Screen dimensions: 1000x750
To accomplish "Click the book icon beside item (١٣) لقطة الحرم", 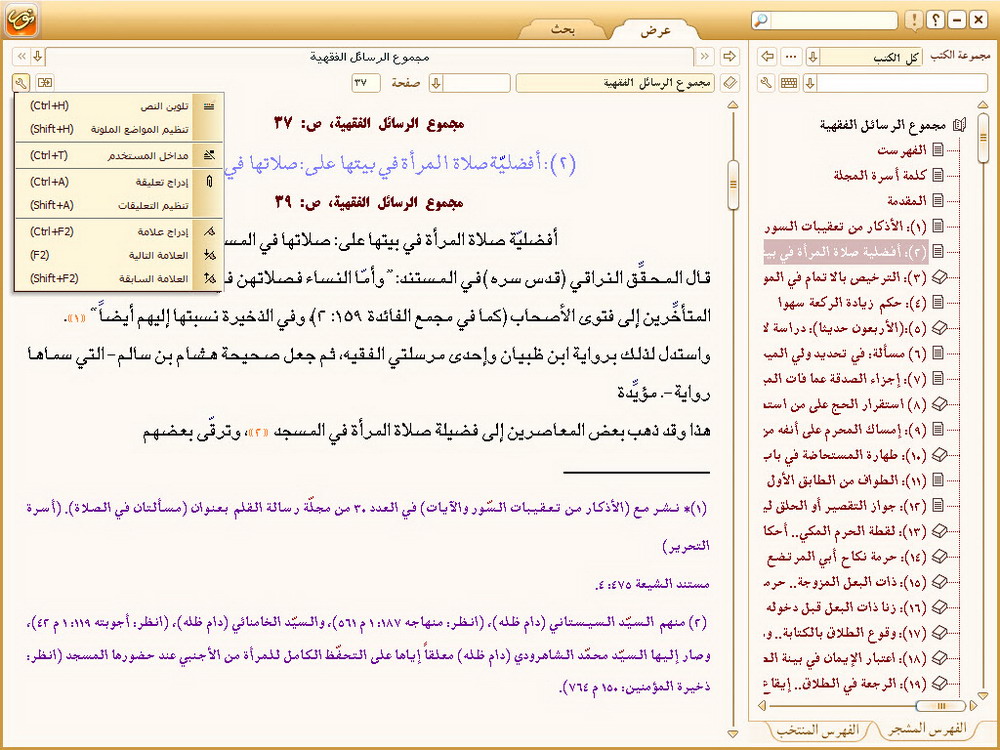I will (x=939, y=531).
